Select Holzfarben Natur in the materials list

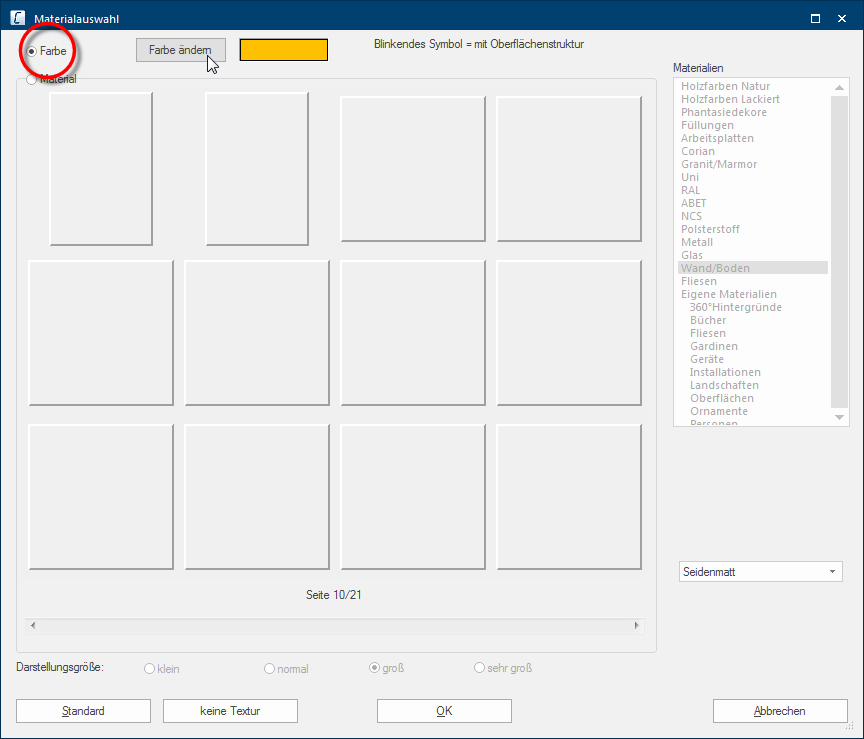725,86
